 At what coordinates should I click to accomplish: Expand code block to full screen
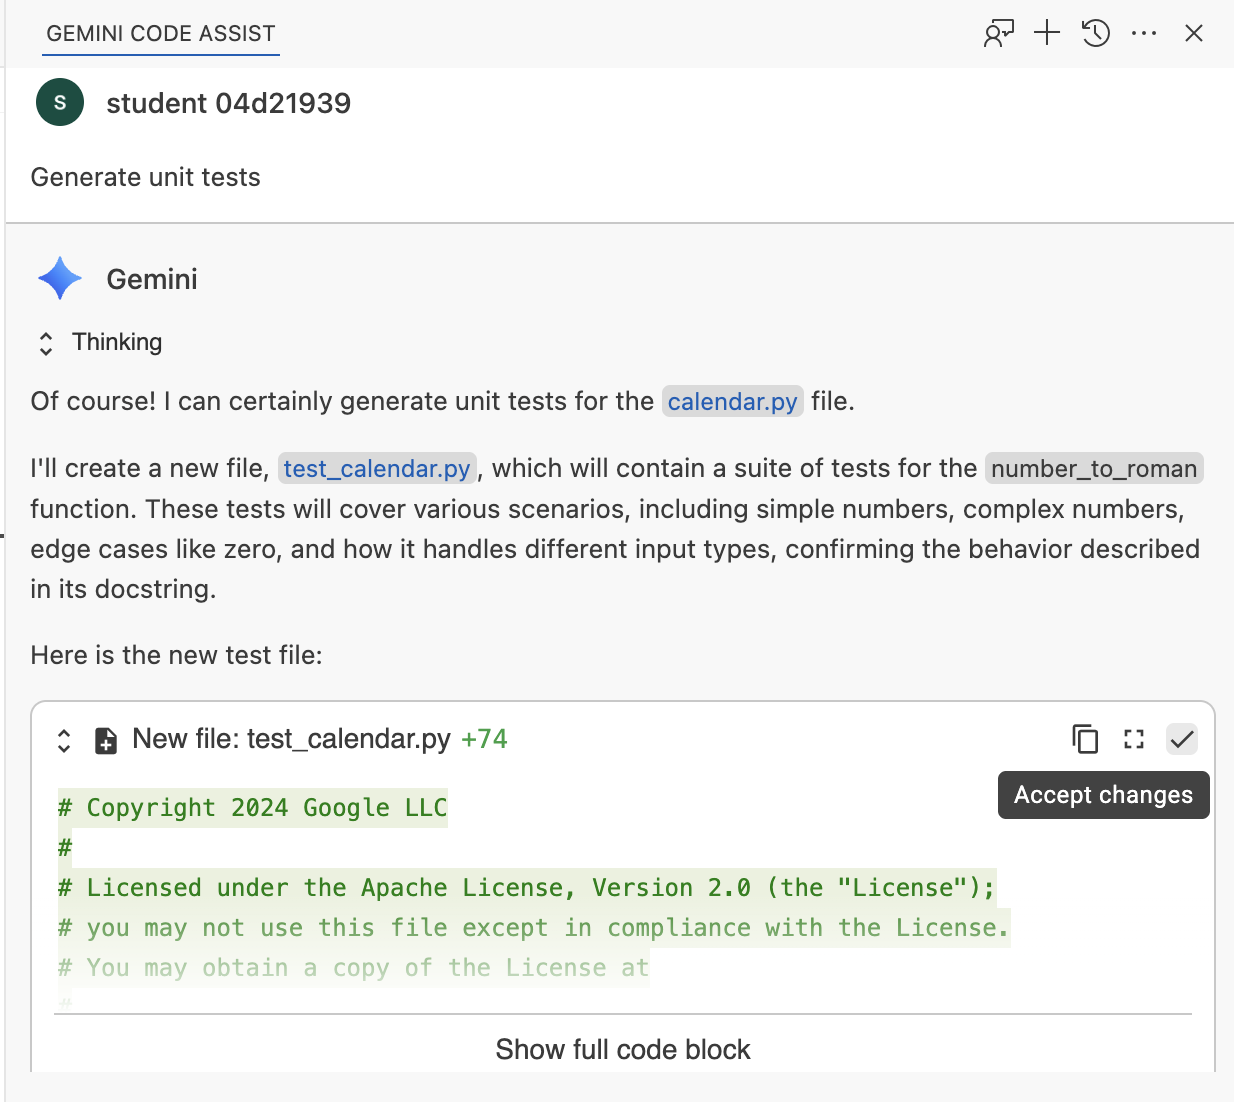click(x=1133, y=739)
